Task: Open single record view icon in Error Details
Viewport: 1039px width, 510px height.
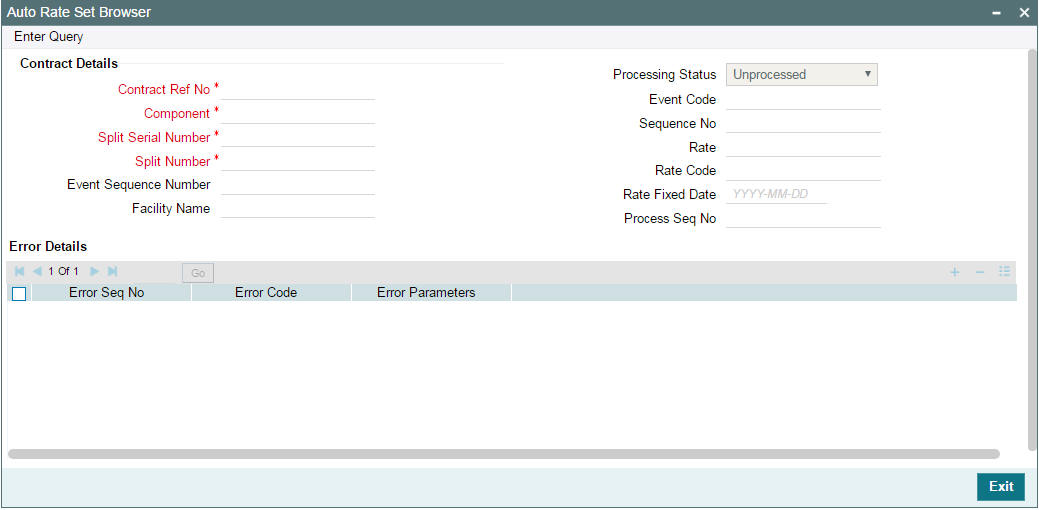Action: [1005, 272]
